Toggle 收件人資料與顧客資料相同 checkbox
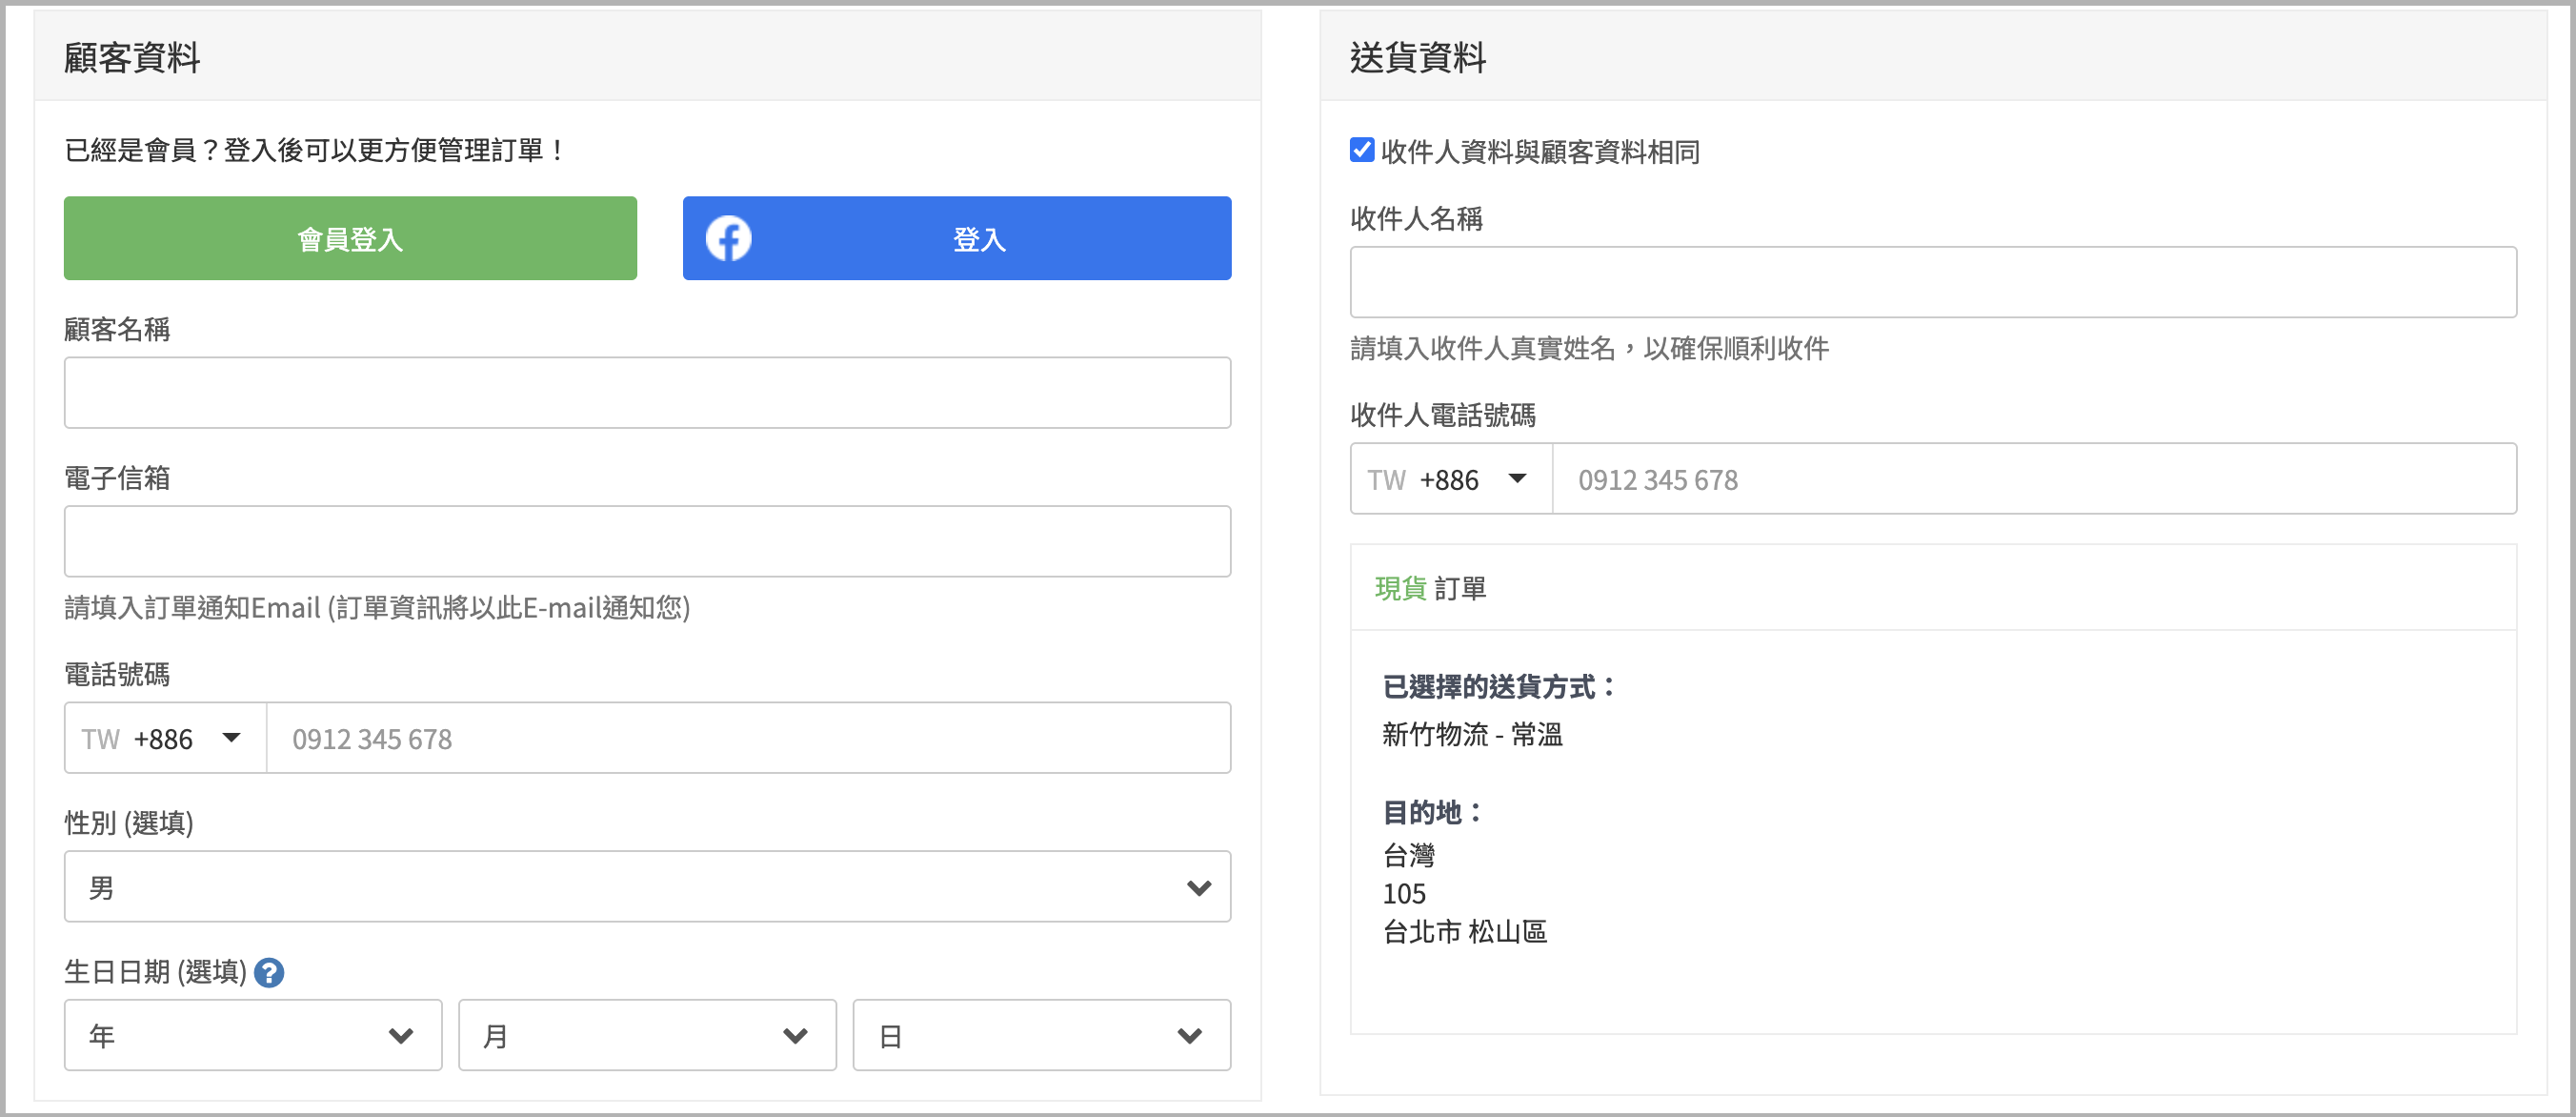 pyautogui.click(x=1361, y=150)
